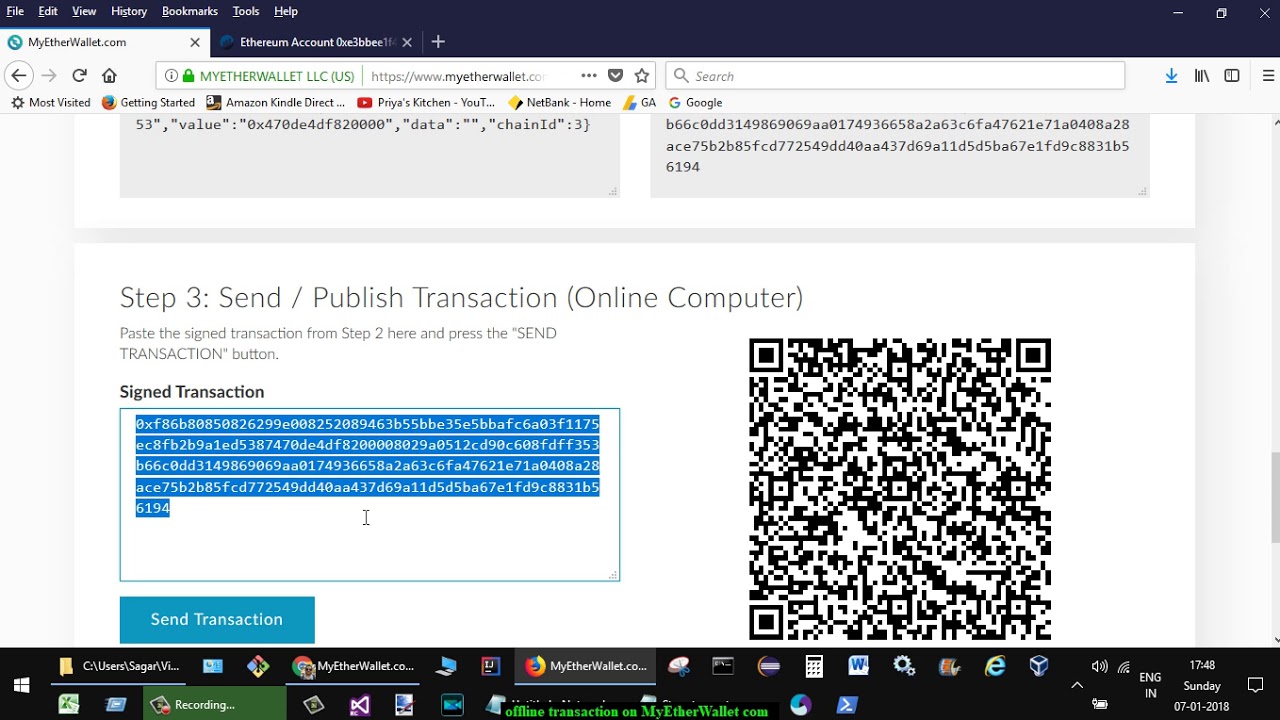
Task: Close the Ethereum Account tab
Action: [406, 42]
